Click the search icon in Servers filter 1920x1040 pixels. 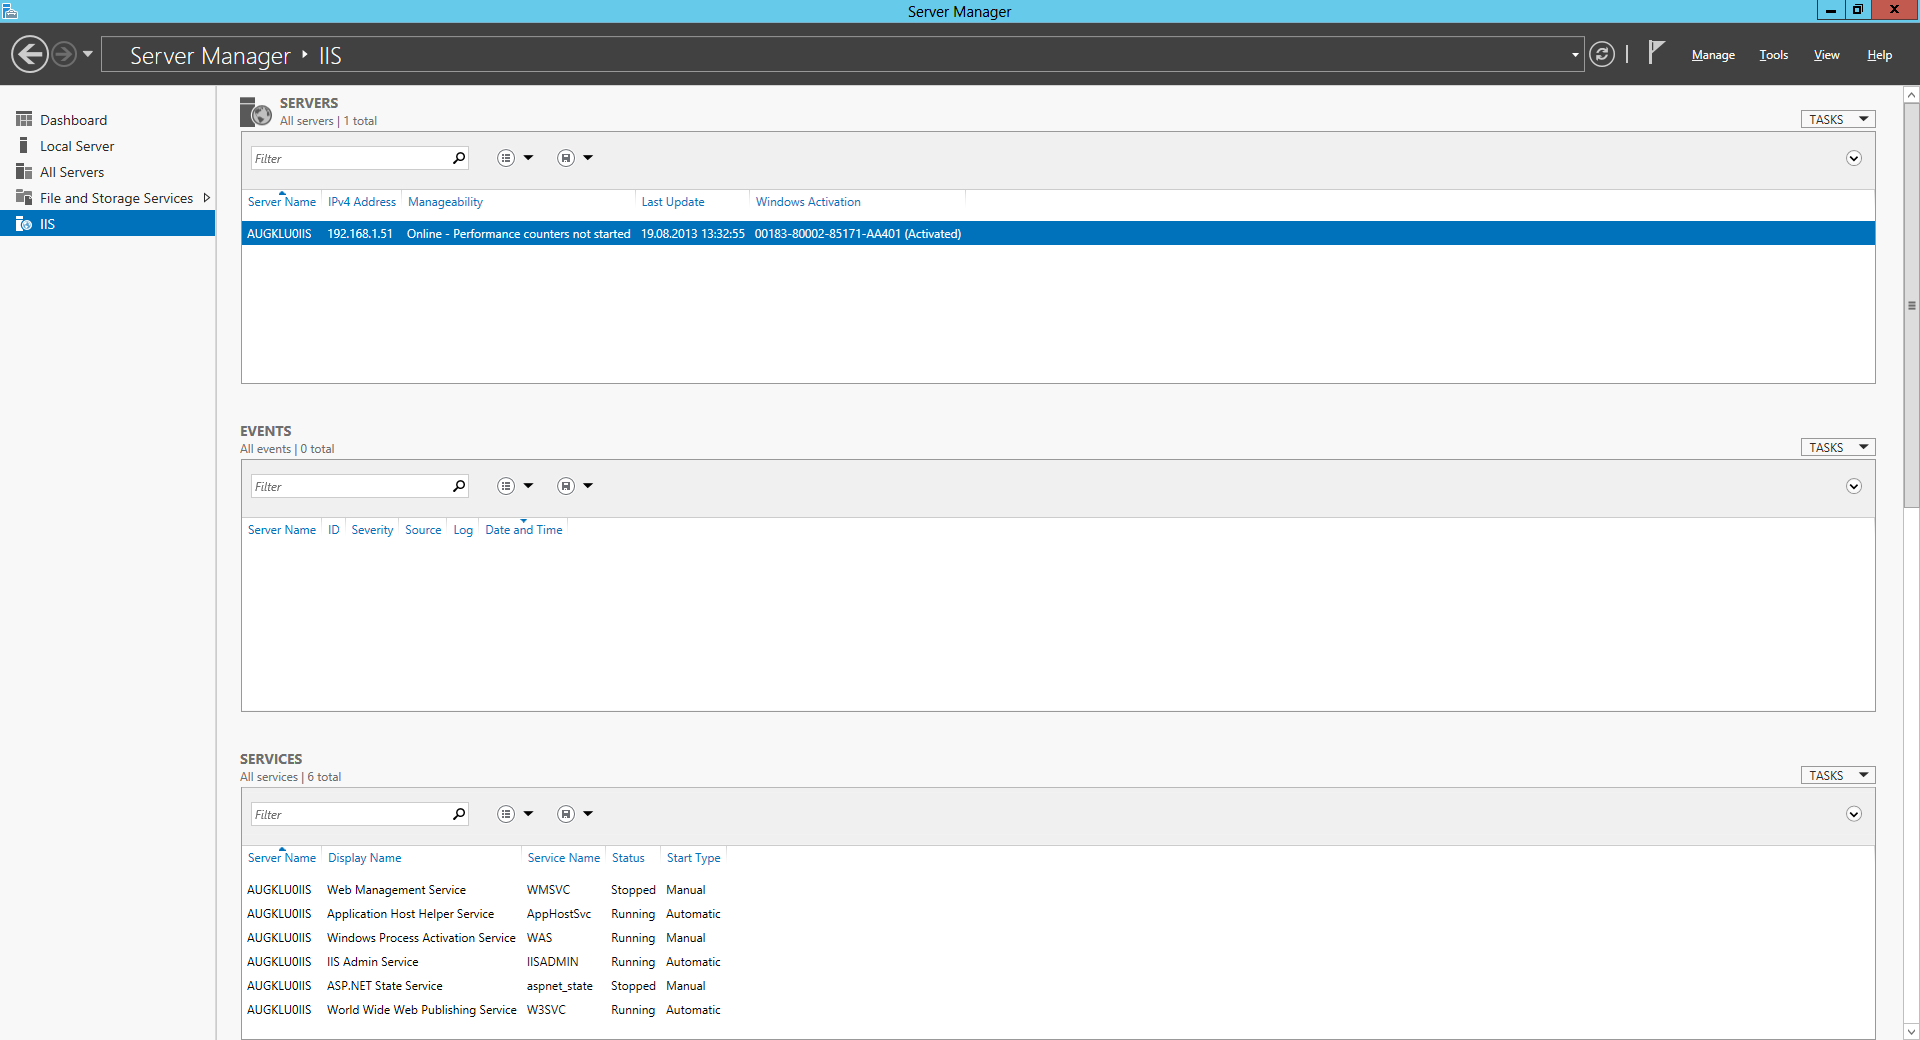[x=459, y=158]
